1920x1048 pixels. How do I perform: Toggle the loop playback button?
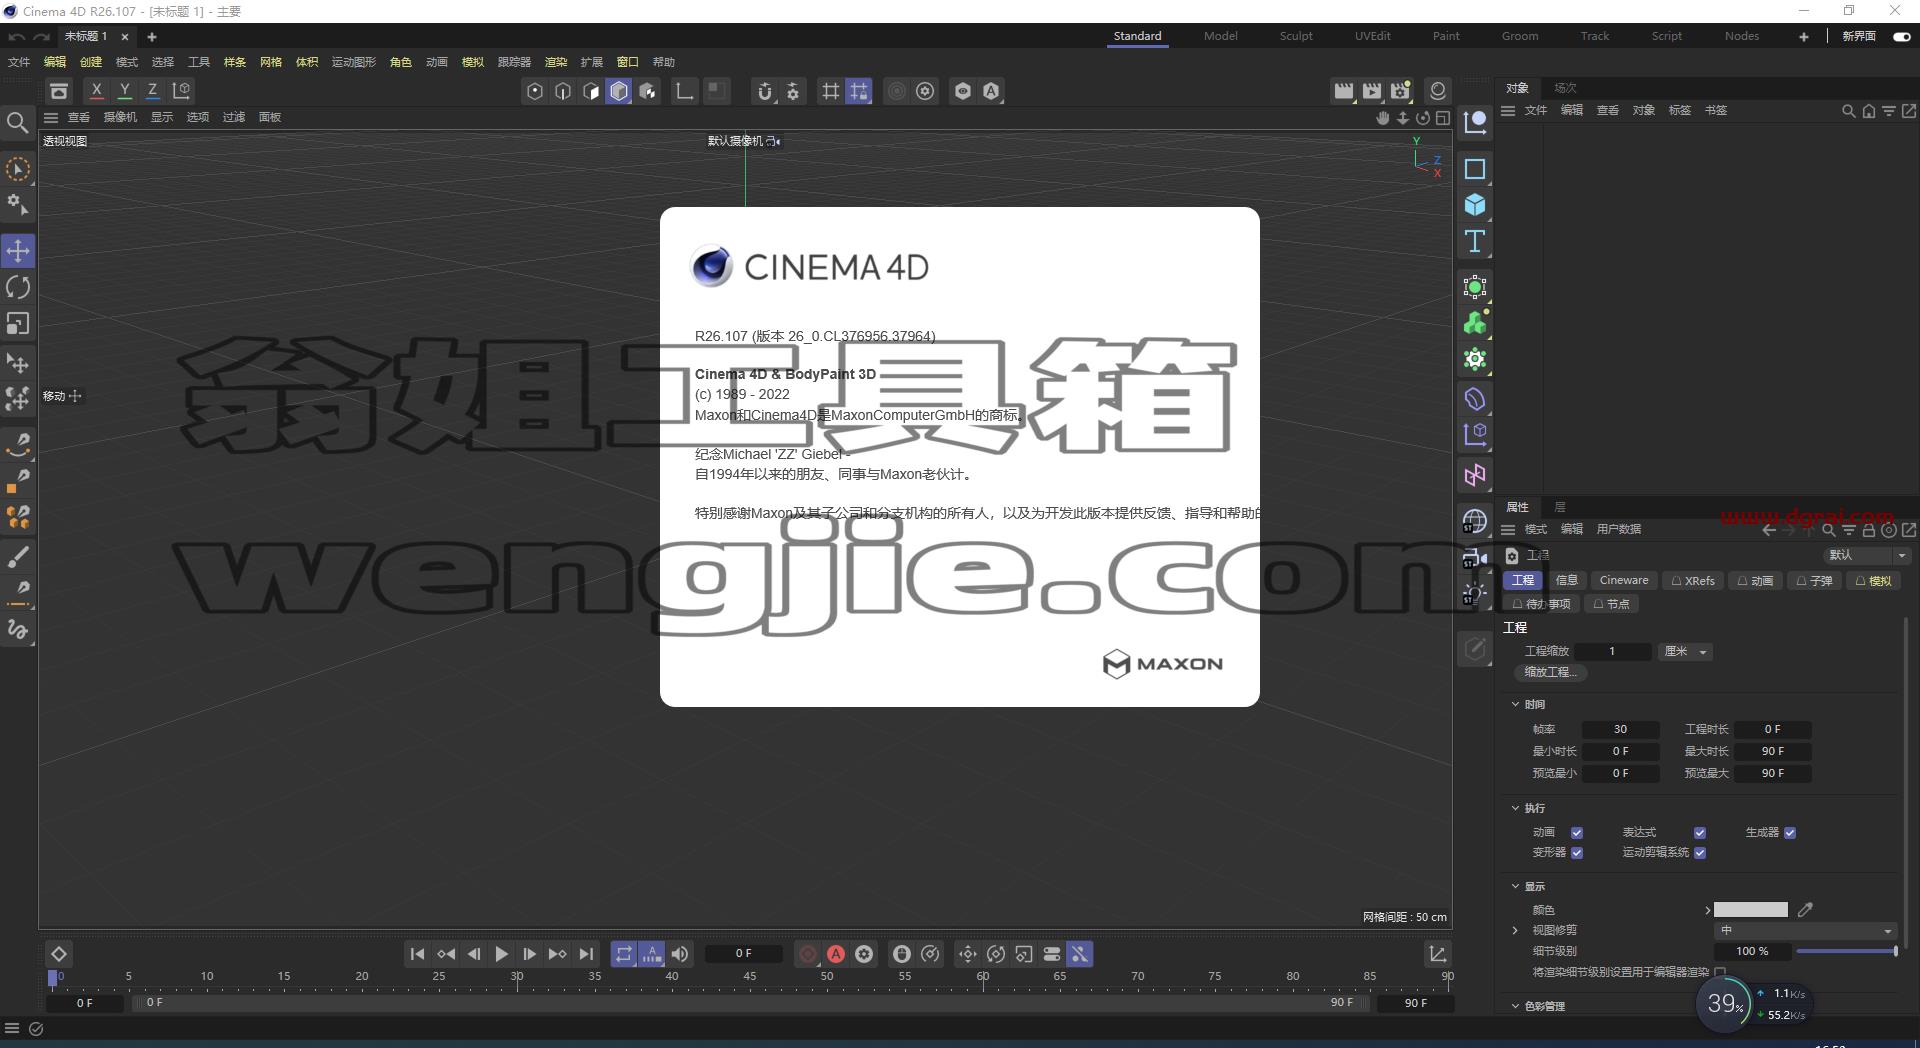(x=623, y=954)
